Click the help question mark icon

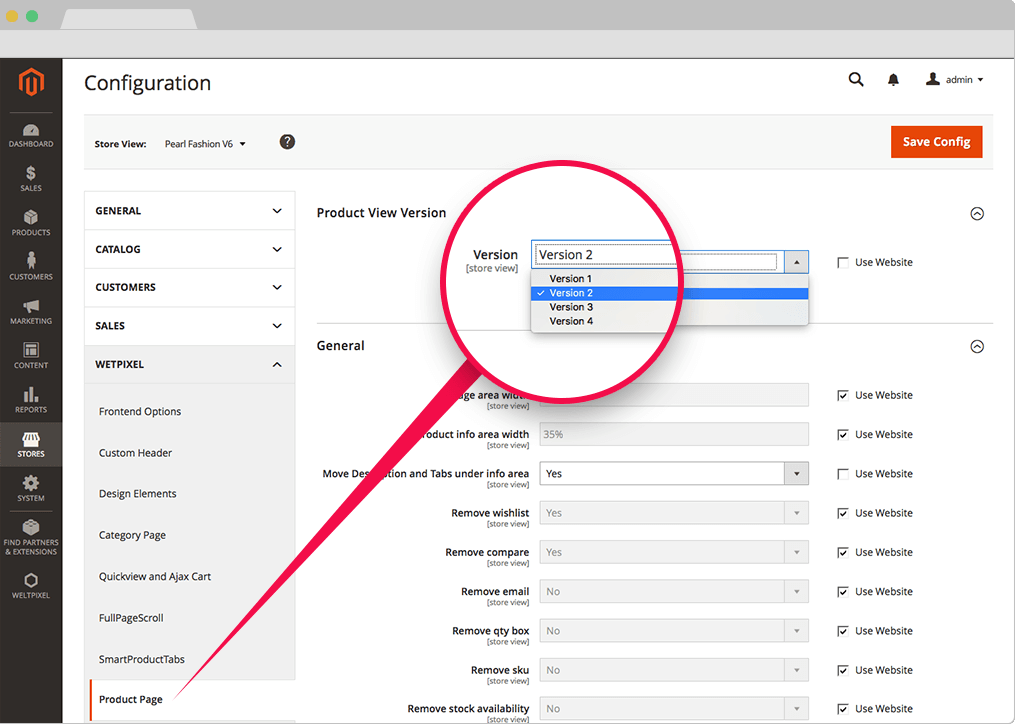[287, 142]
